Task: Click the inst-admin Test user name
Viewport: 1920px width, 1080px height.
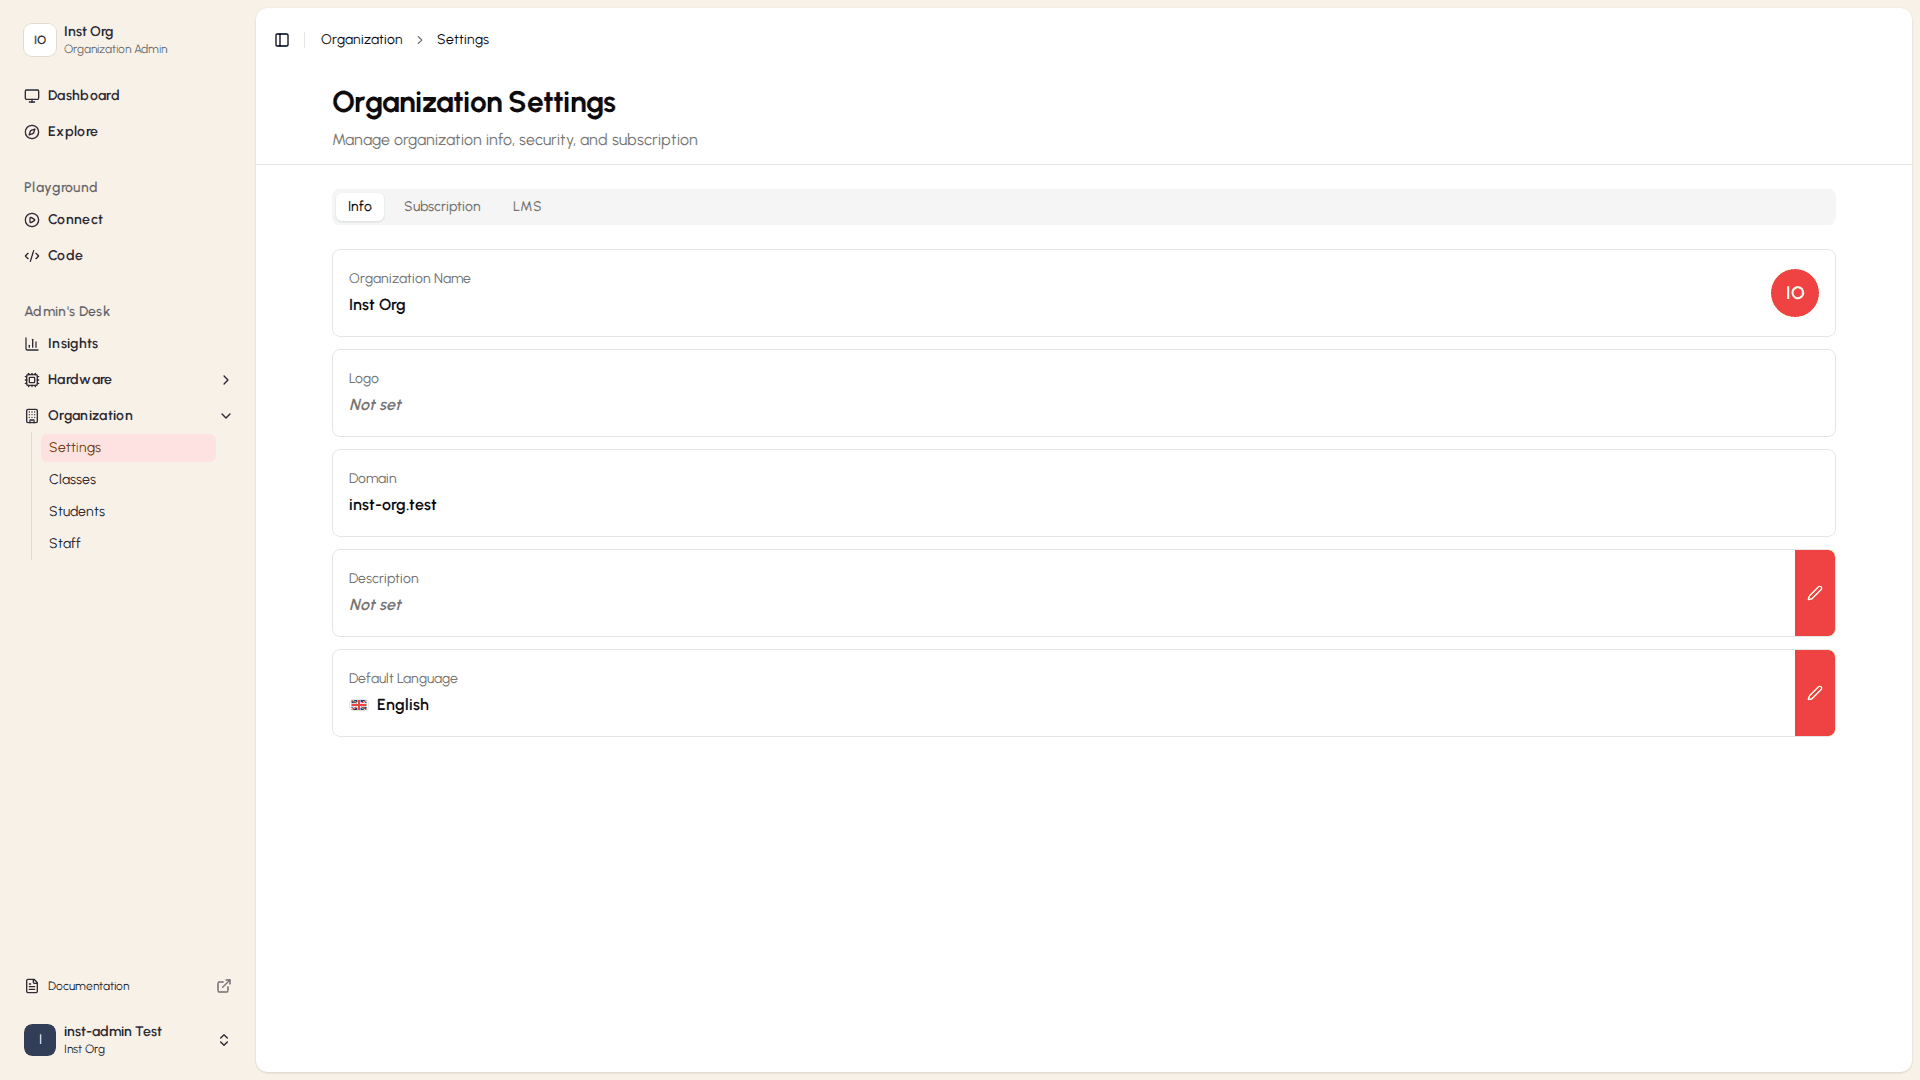Action: click(x=113, y=1032)
